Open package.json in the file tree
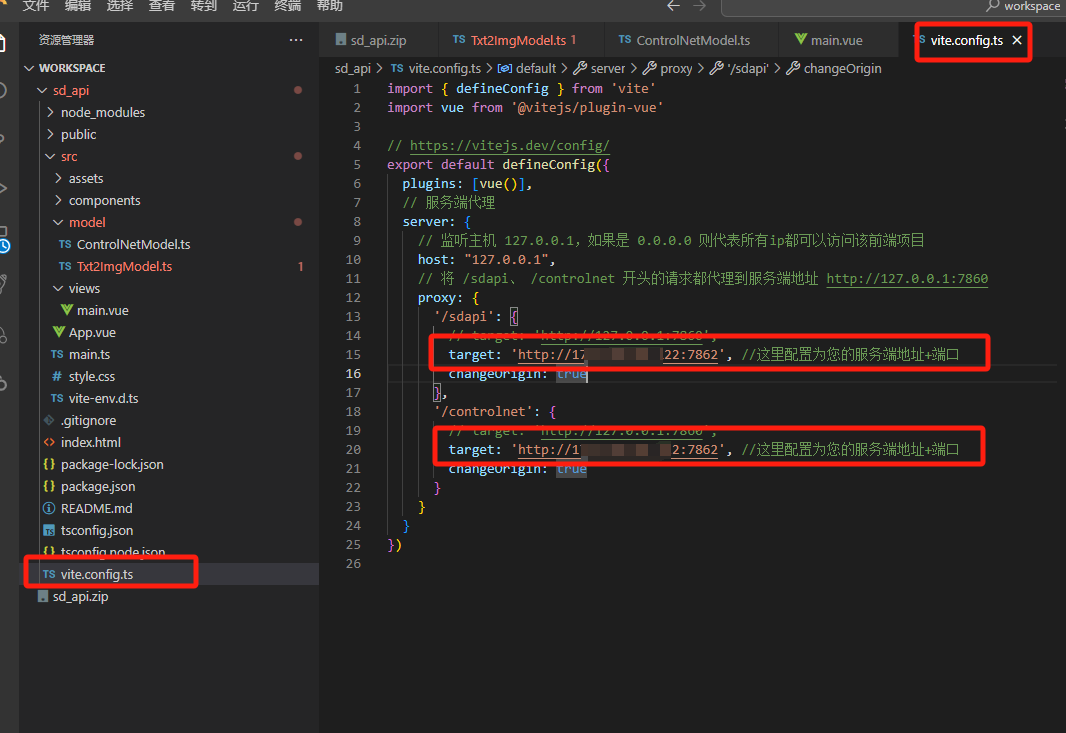 click(97, 486)
